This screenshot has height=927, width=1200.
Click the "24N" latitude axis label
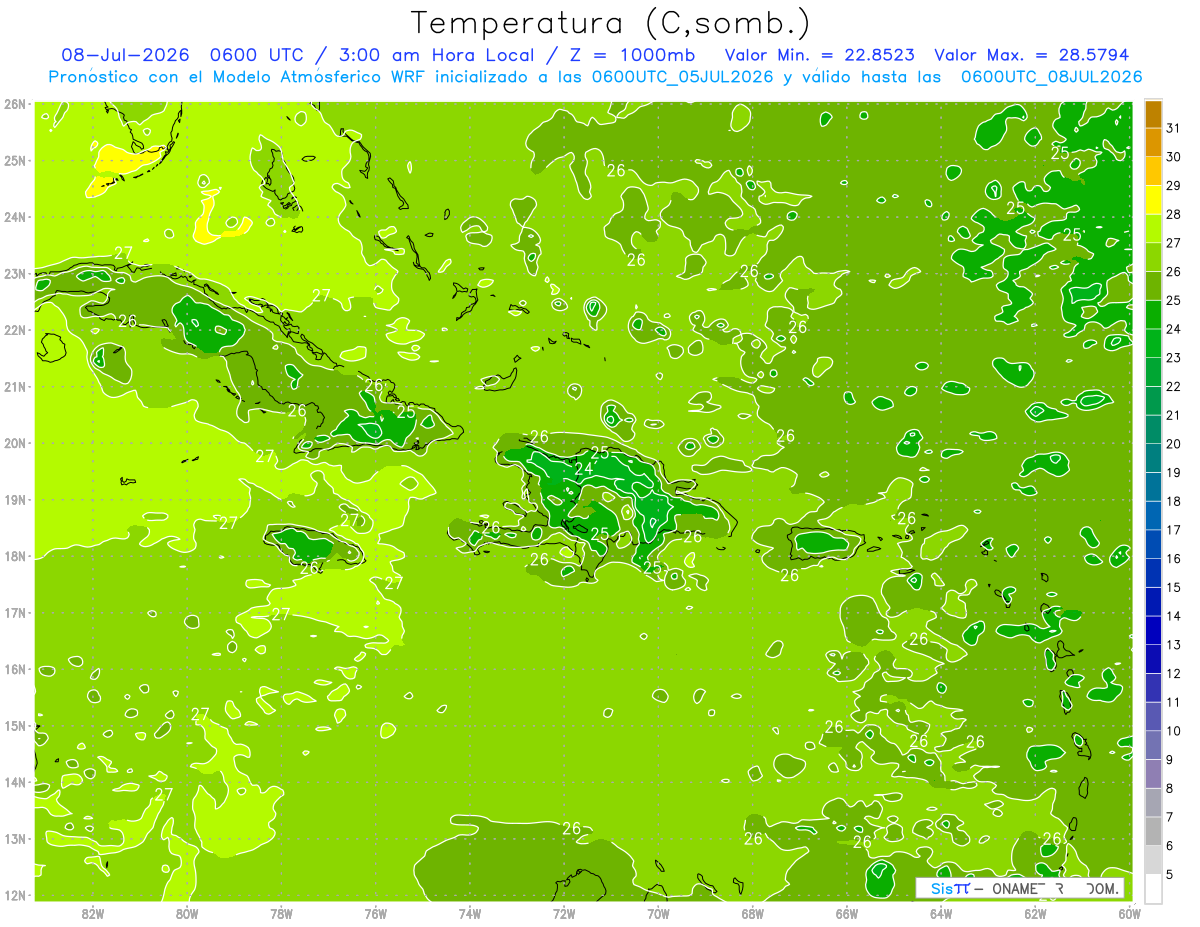[x=14, y=217]
